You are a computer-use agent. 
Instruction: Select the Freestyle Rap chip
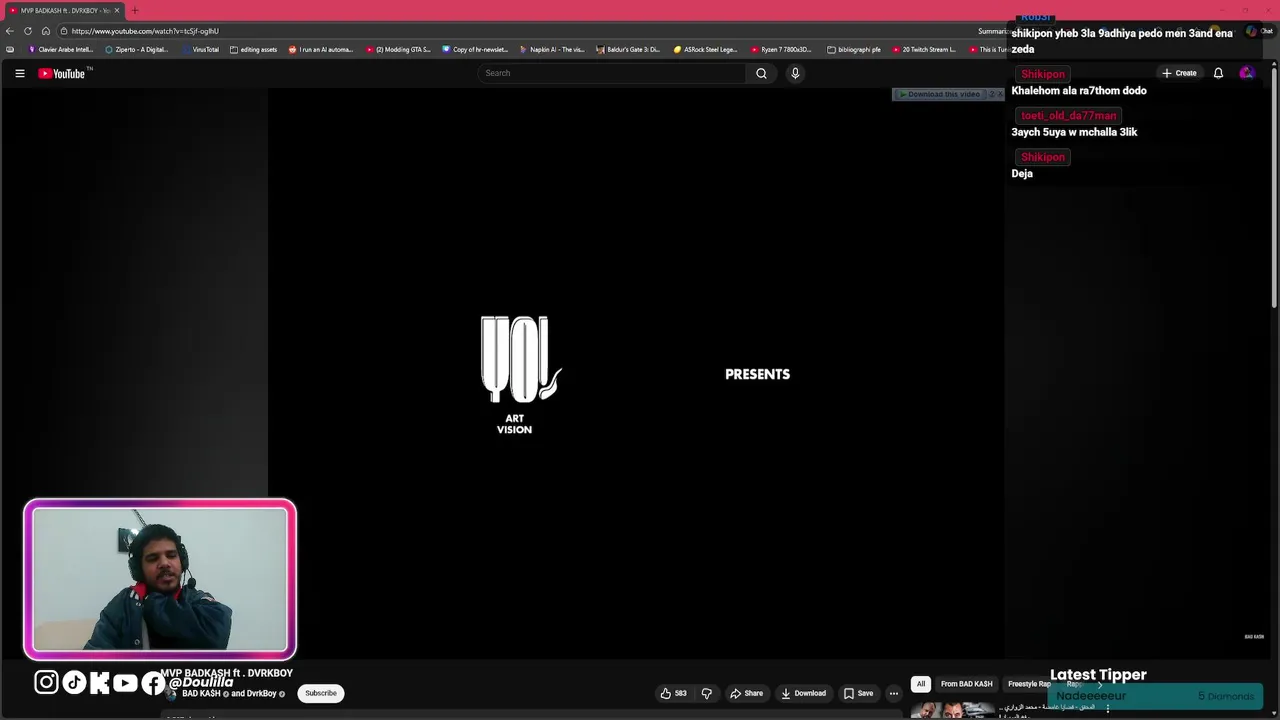click(x=1029, y=684)
